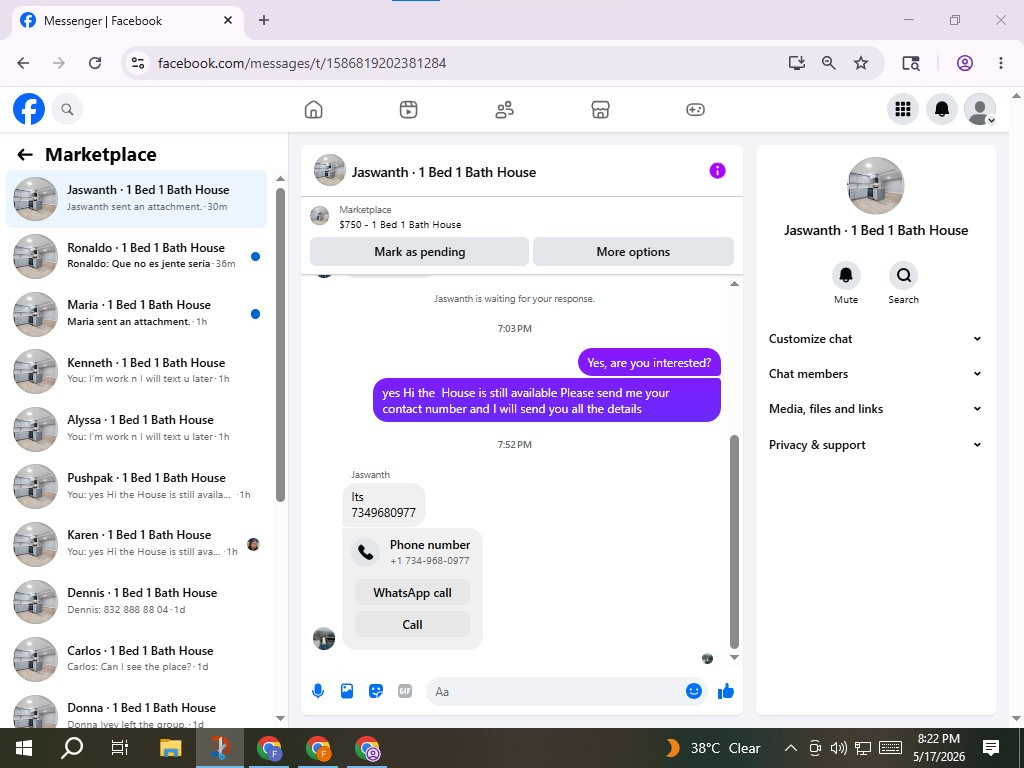Open Chrome three-dot menu
Image resolution: width=1024 pixels, height=768 pixels.
(x=1000, y=63)
